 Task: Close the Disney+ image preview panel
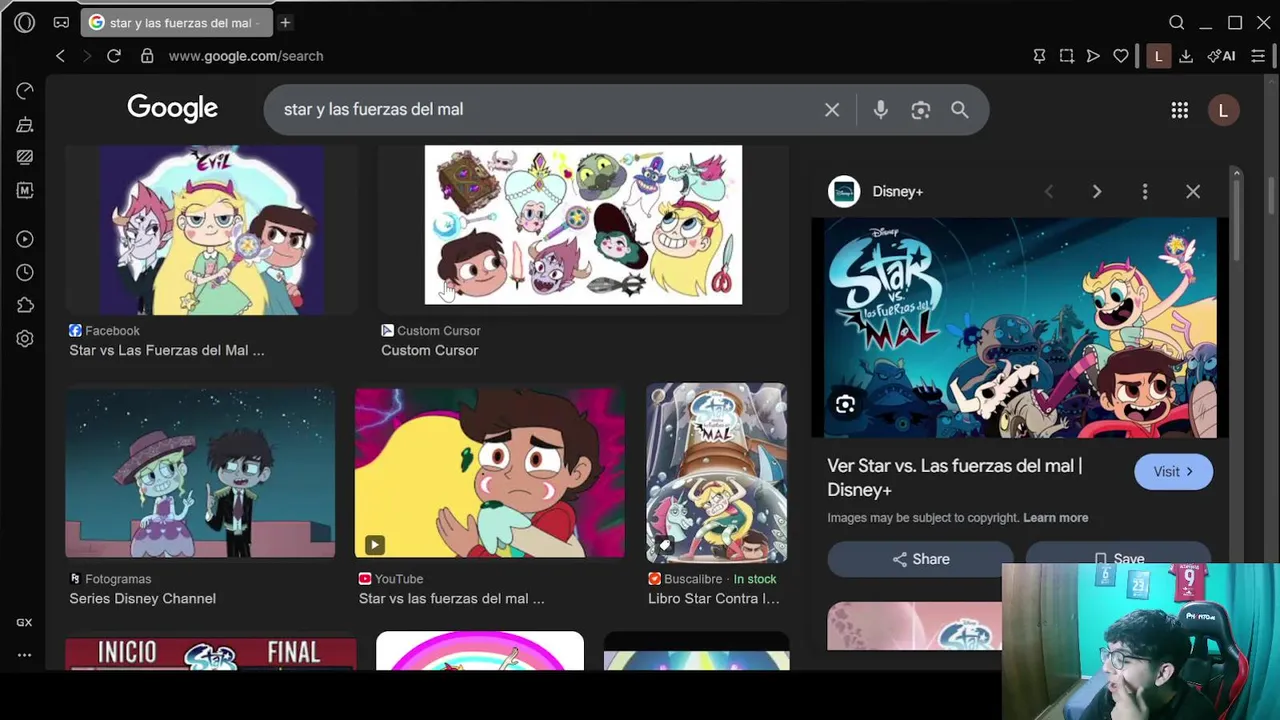click(x=1193, y=191)
